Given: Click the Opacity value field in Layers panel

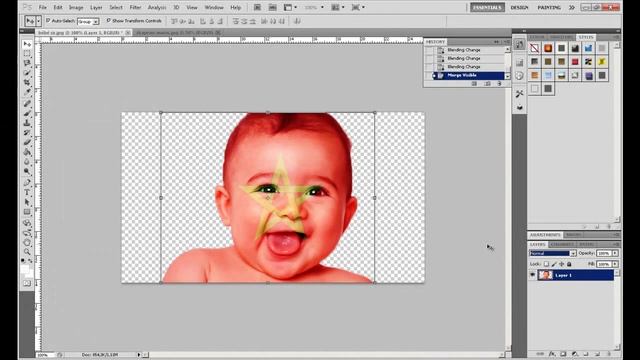Looking at the screenshot, I should pyautogui.click(x=604, y=253).
